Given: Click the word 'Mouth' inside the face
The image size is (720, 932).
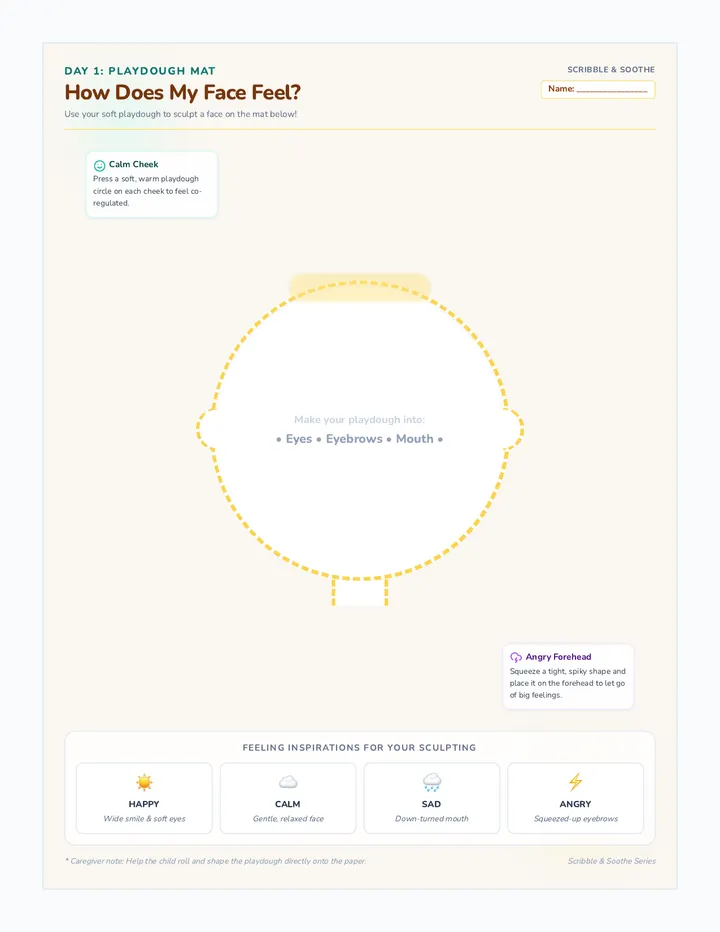Looking at the screenshot, I should [x=414, y=439].
